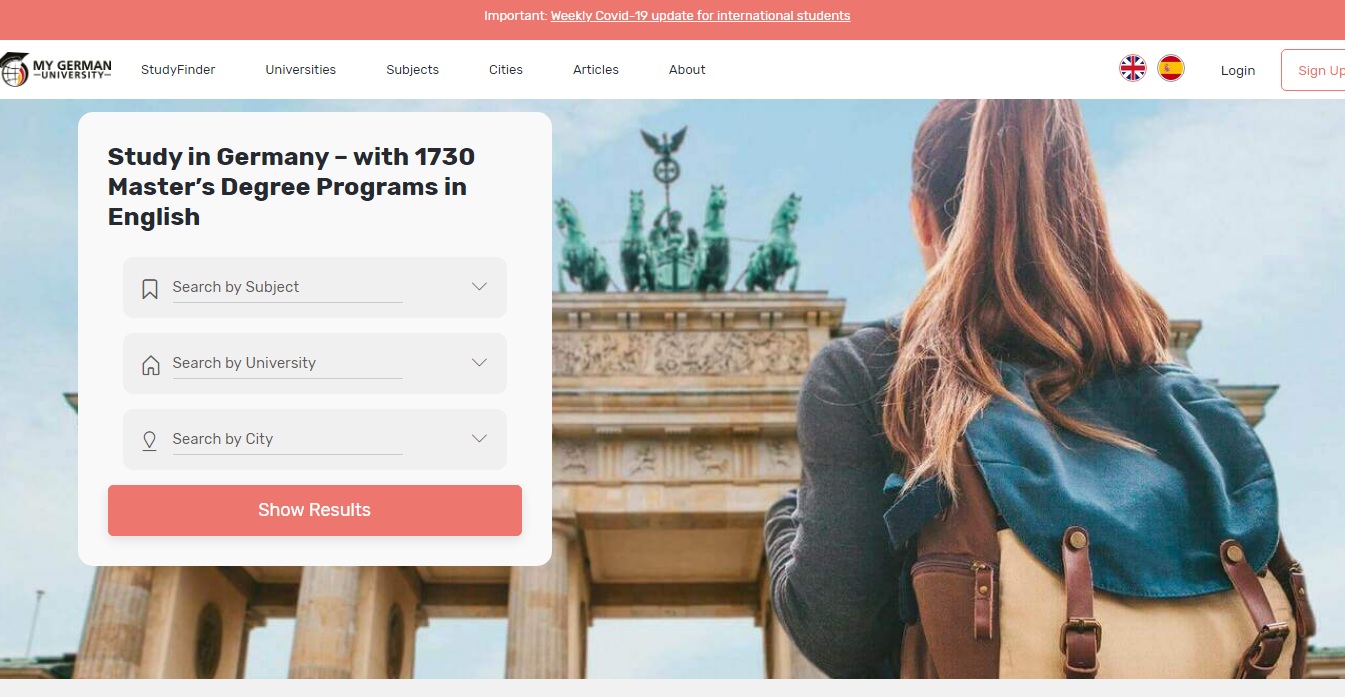Open the StudyFinder menu item

pyautogui.click(x=178, y=70)
